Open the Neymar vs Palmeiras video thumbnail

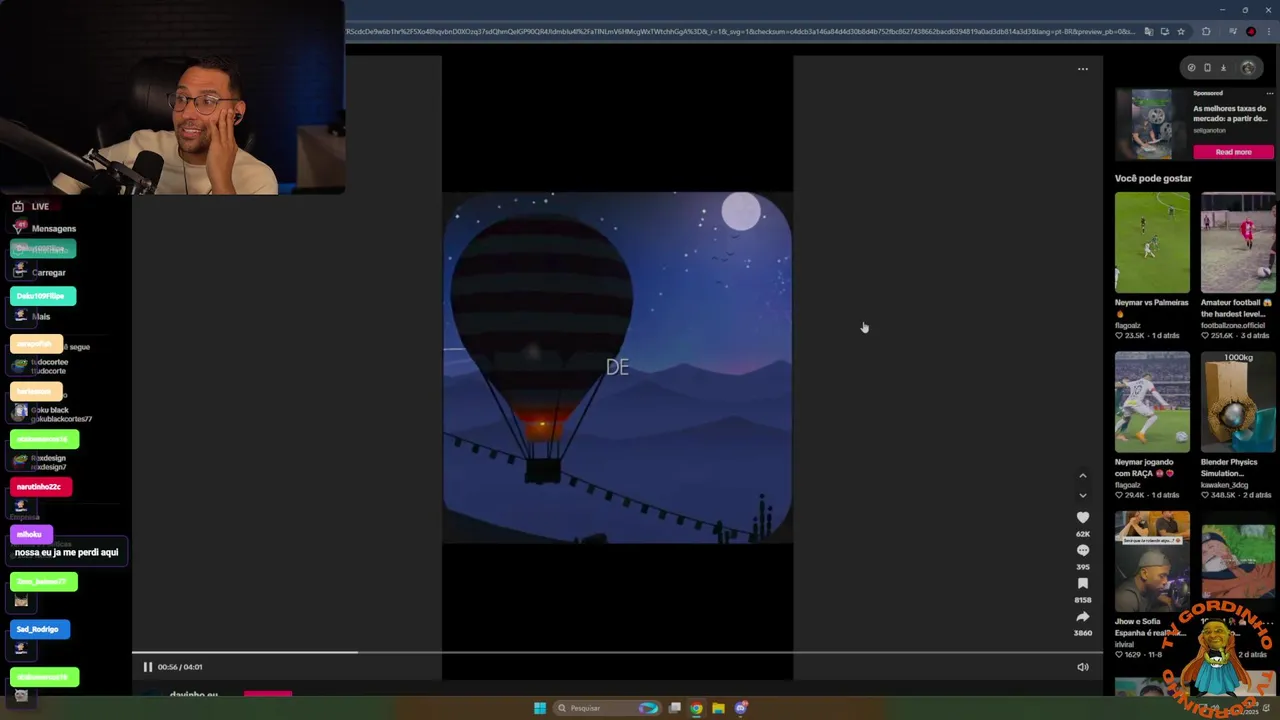[x=1152, y=243]
